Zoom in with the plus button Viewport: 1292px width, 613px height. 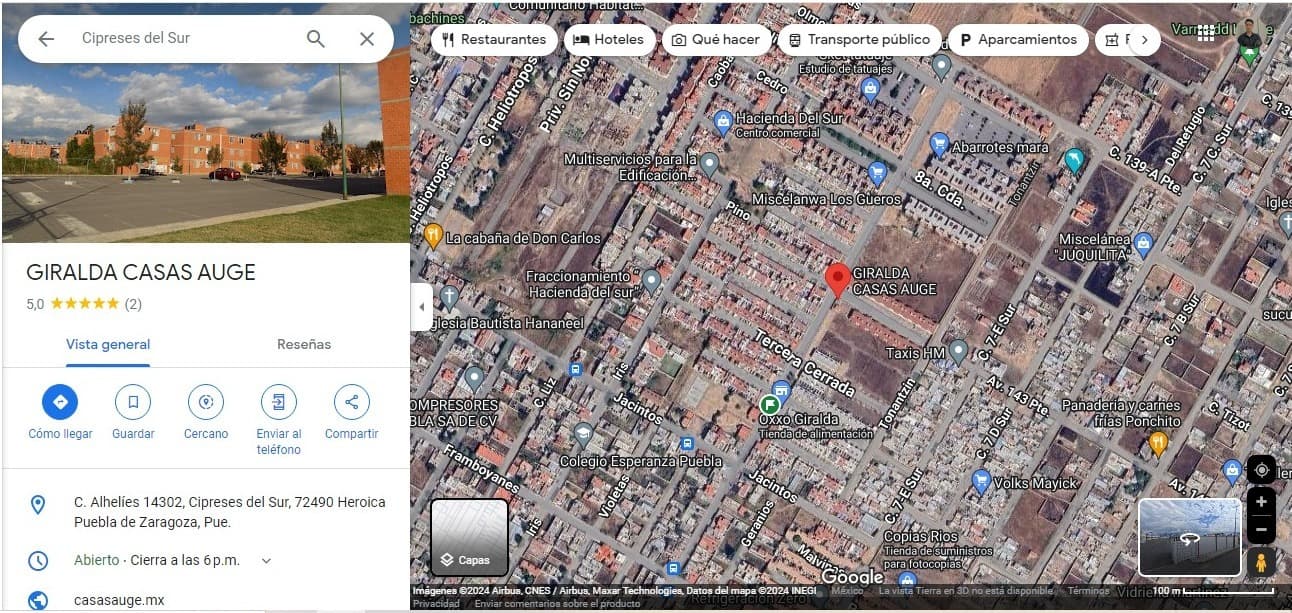1261,502
